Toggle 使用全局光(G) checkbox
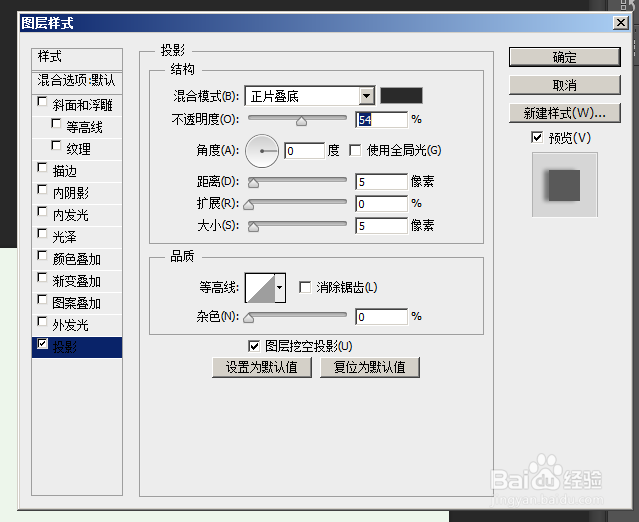The height and width of the screenshot is (522, 639). pyautogui.click(x=355, y=150)
